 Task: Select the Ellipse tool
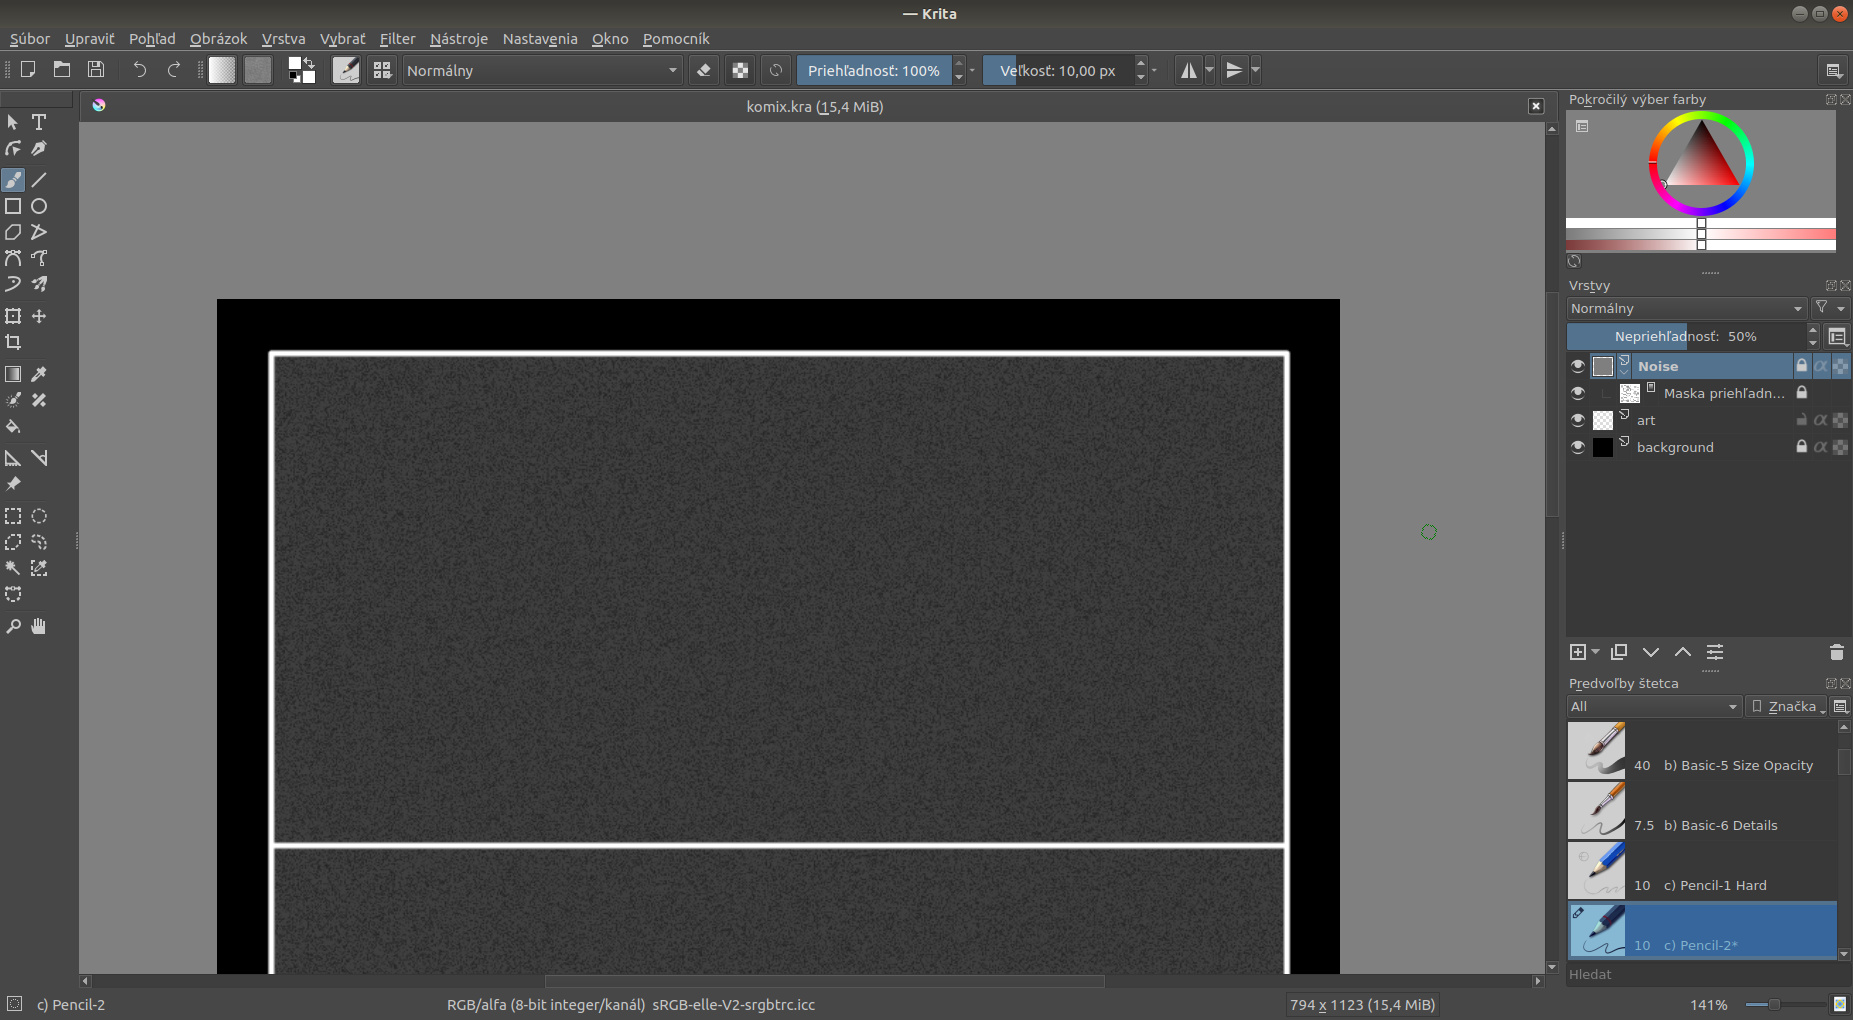point(39,206)
